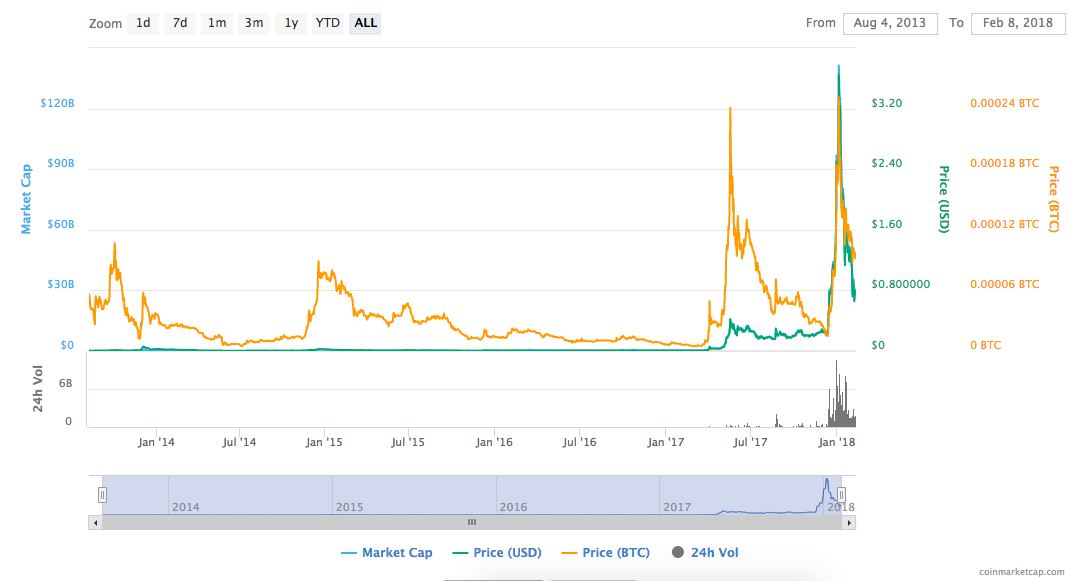The width and height of the screenshot is (1071, 581).
Task: Choose the YTD zoom option
Action: pyautogui.click(x=328, y=23)
